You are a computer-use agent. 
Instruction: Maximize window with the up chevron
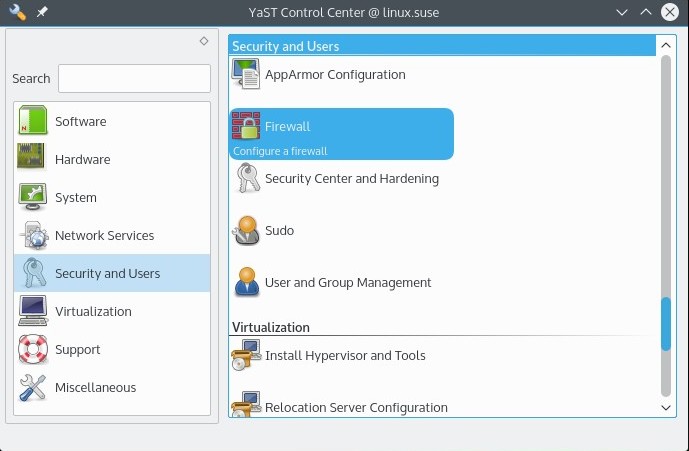[646, 12]
